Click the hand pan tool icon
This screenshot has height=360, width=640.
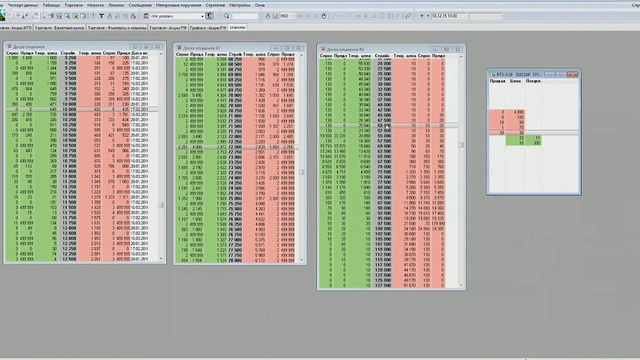click(x=324, y=16)
